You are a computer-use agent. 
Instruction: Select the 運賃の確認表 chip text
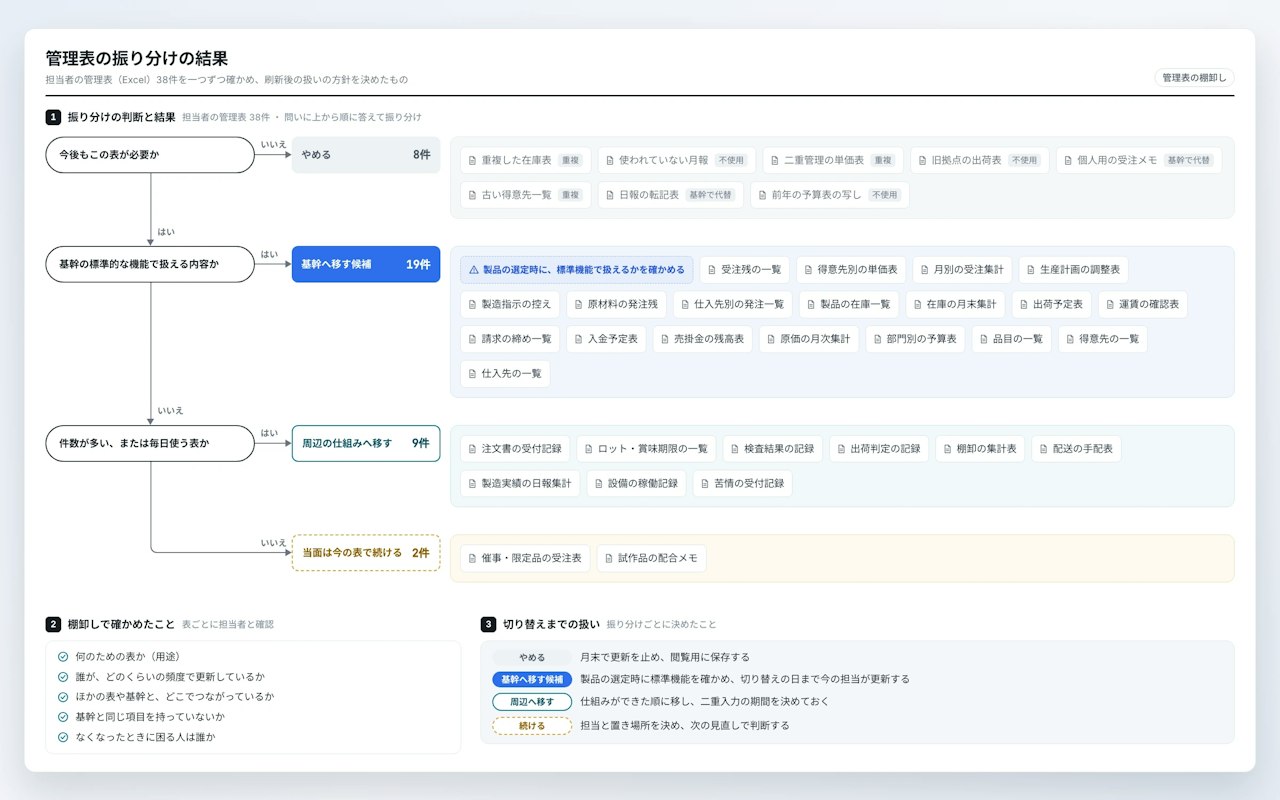coord(1149,304)
